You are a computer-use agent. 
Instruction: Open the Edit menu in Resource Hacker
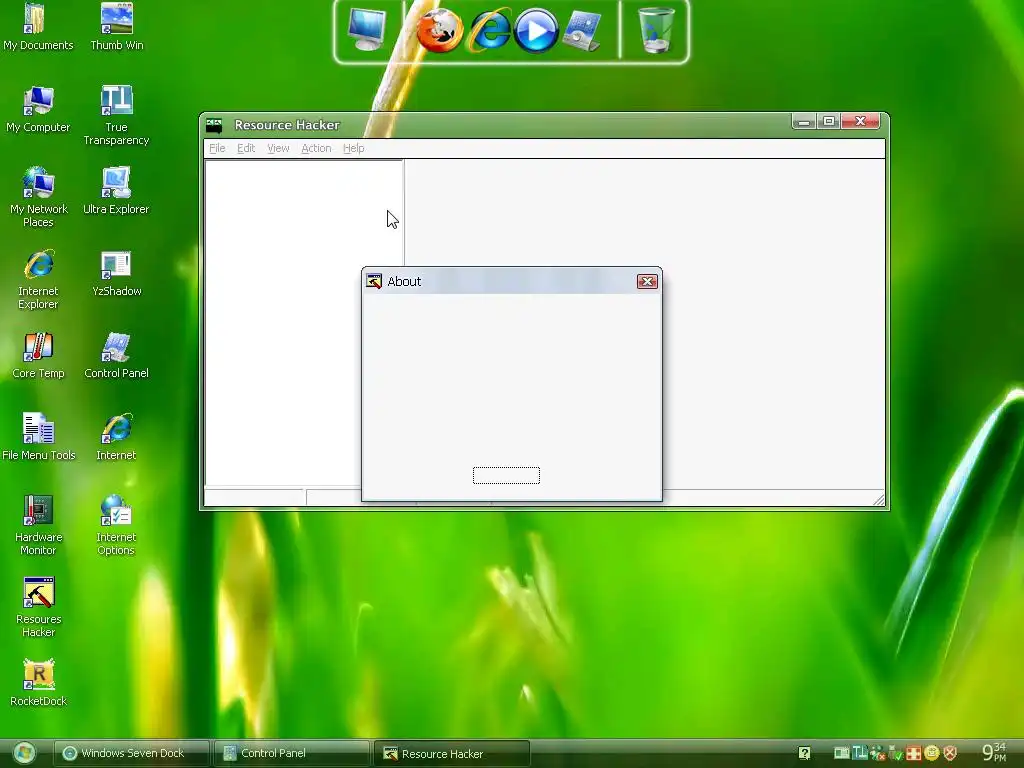pyautogui.click(x=246, y=148)
